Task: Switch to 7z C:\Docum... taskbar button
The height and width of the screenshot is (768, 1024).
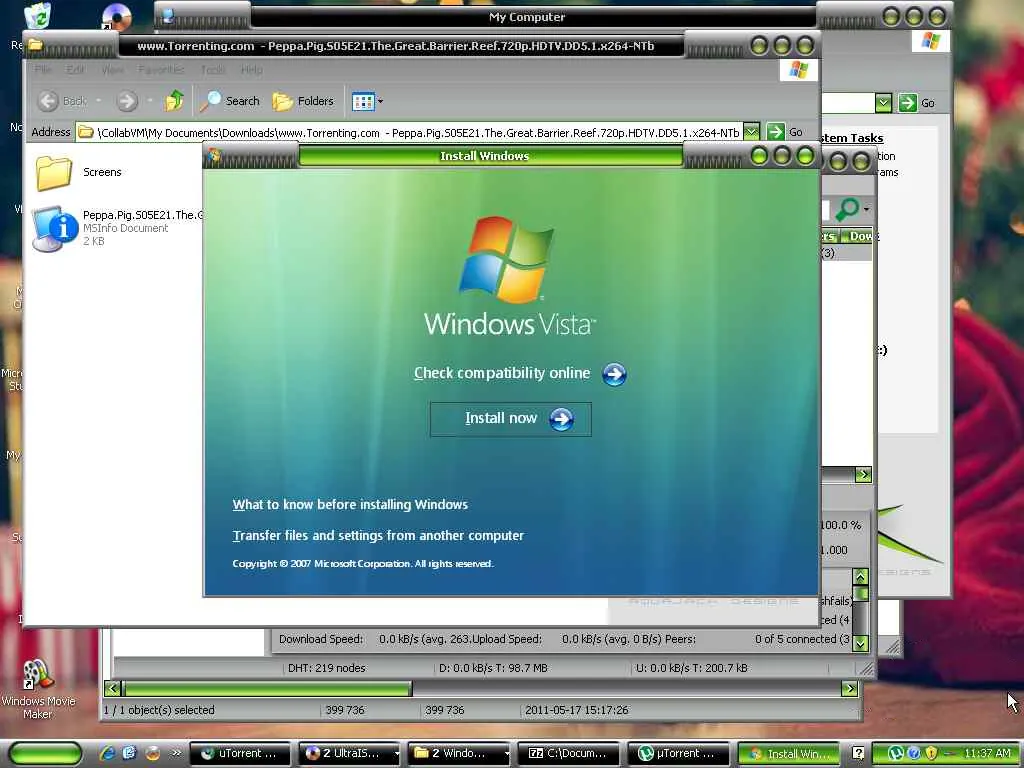Action: pos(569,754)
